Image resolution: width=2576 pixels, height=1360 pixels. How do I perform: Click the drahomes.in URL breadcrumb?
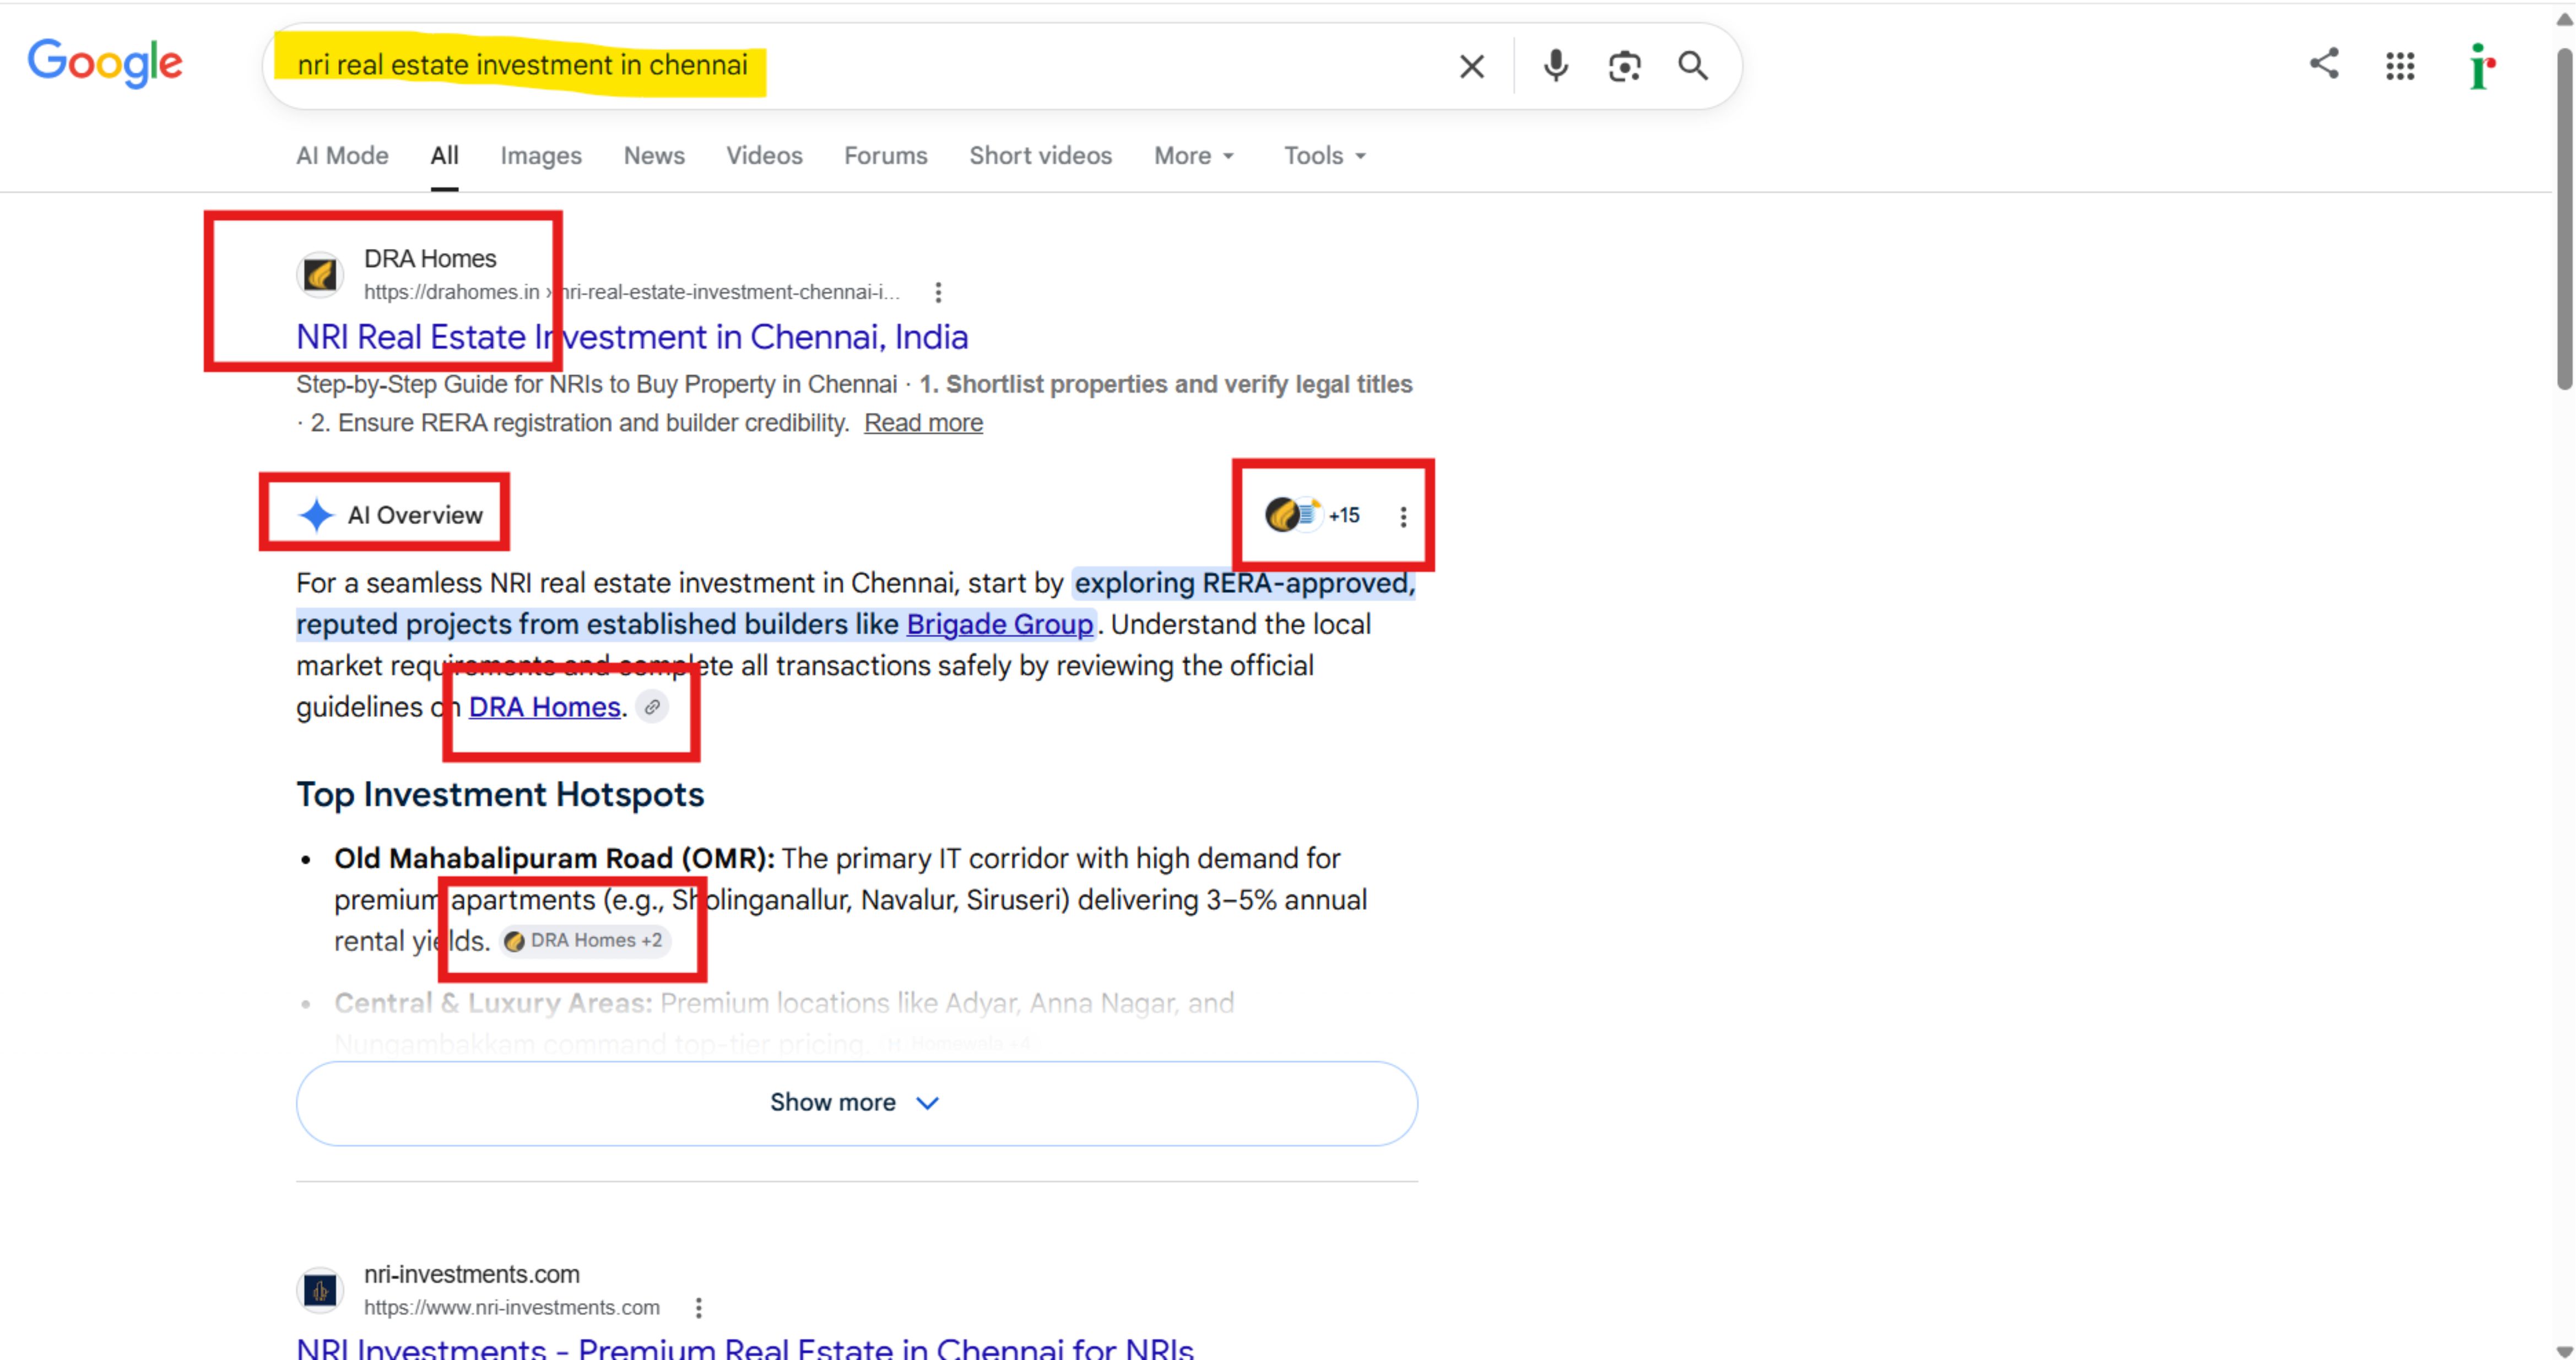[x=632, y=292]
